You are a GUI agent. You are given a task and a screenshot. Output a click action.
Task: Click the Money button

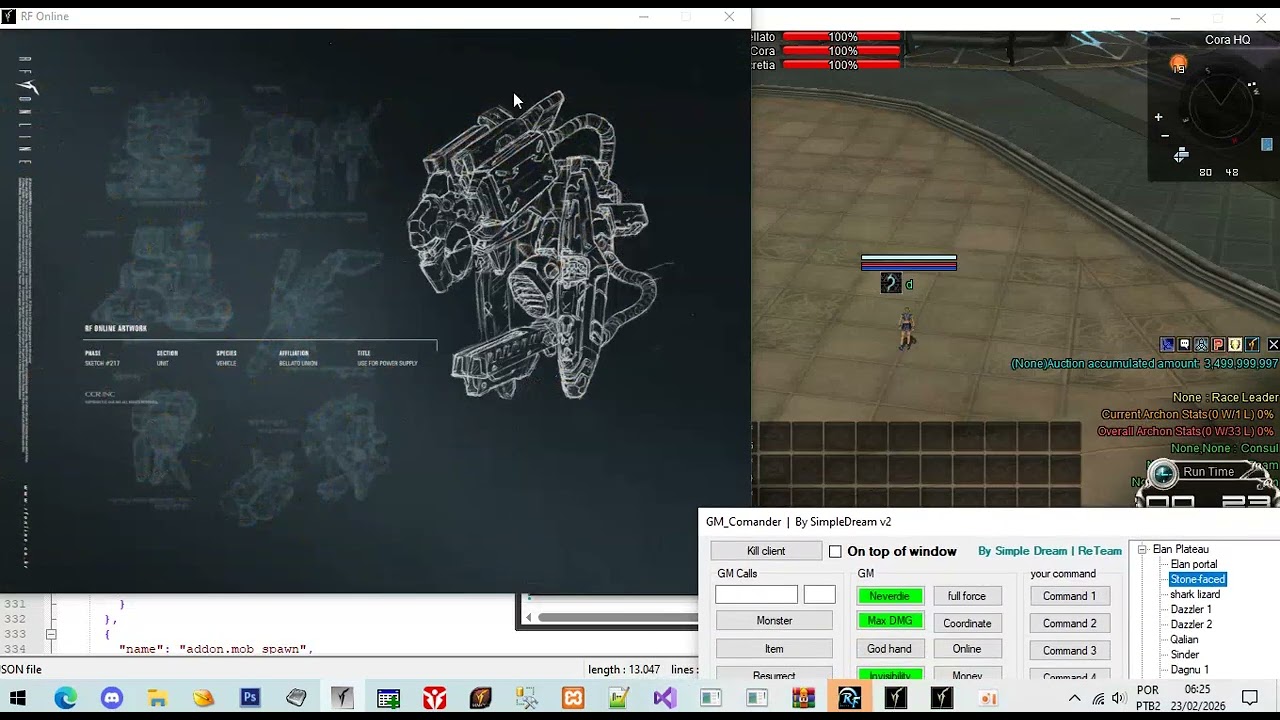coord(967,675)
